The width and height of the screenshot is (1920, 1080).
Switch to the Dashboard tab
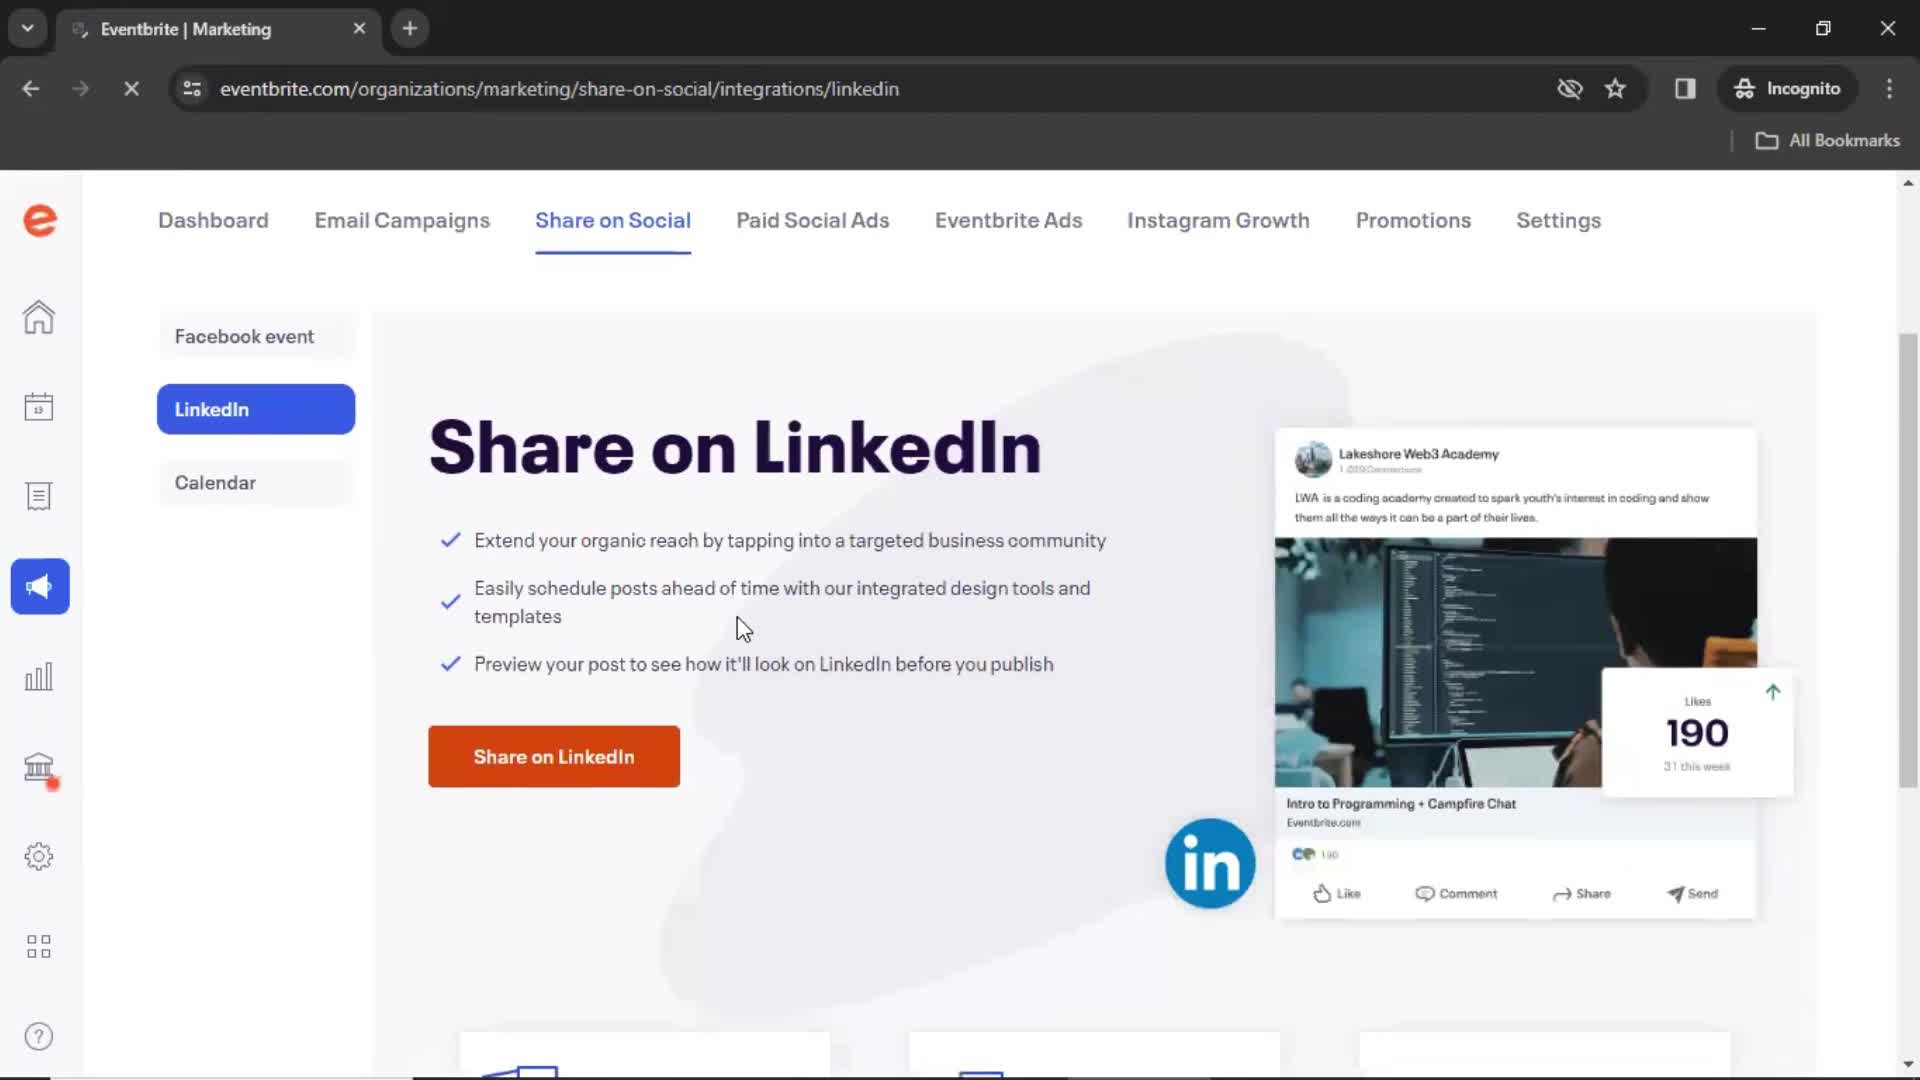tap(213, 220)
